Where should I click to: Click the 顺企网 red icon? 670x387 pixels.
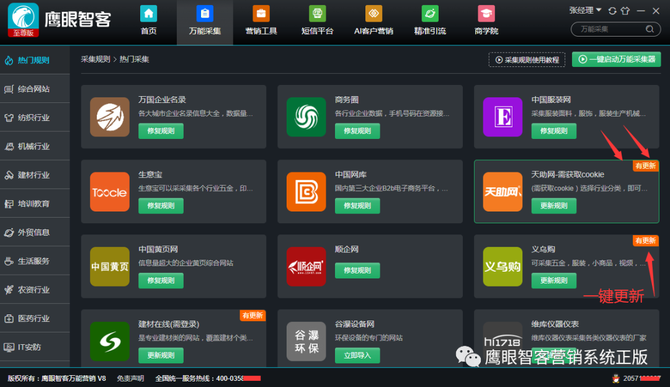point(306,267)
